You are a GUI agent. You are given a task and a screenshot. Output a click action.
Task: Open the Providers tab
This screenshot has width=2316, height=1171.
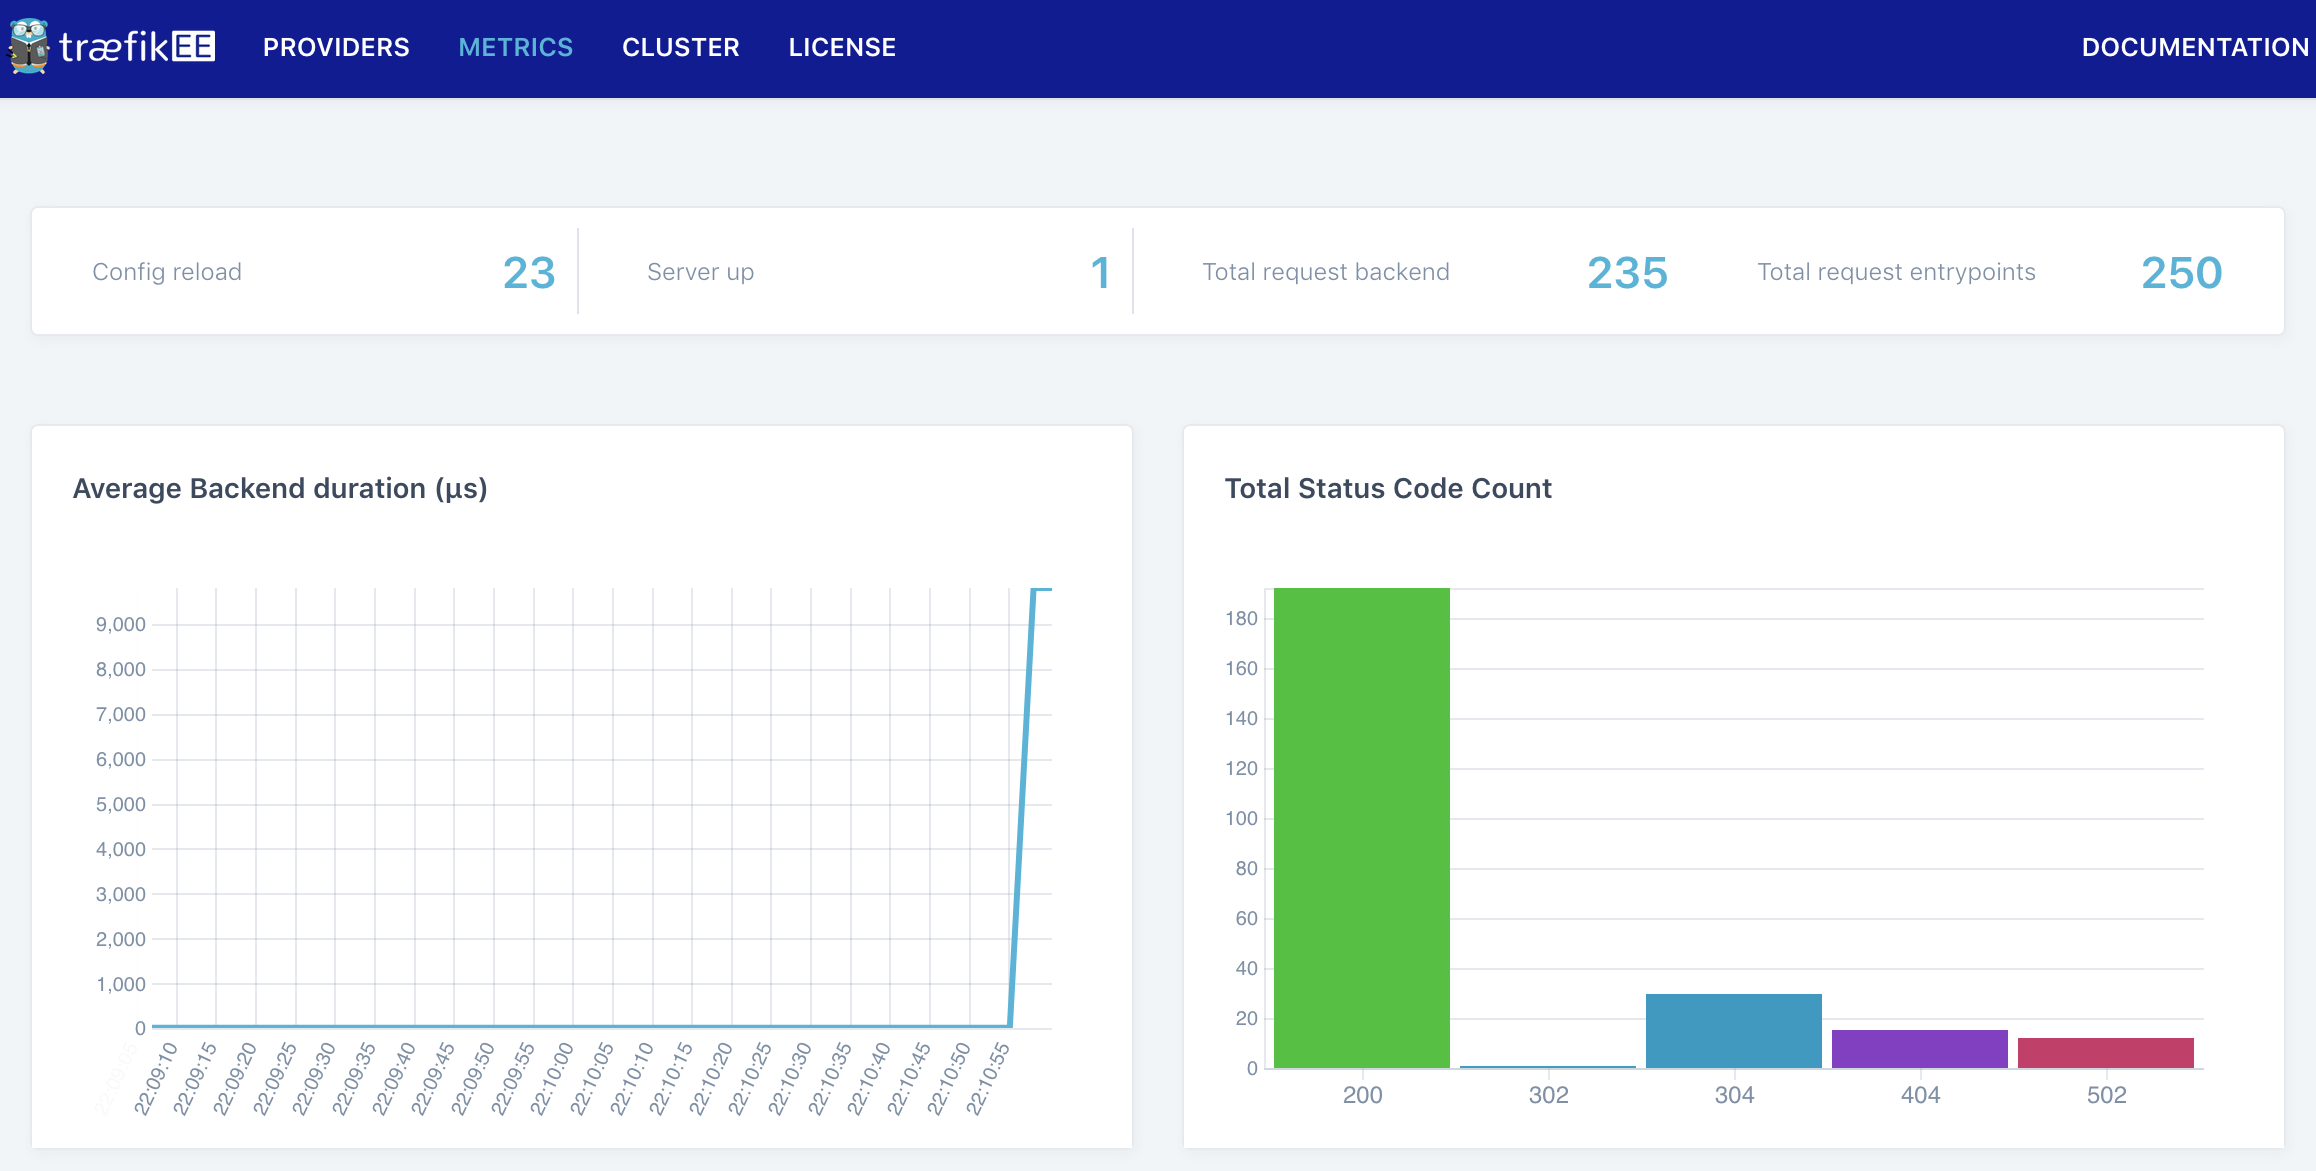(x=336, y=47)
